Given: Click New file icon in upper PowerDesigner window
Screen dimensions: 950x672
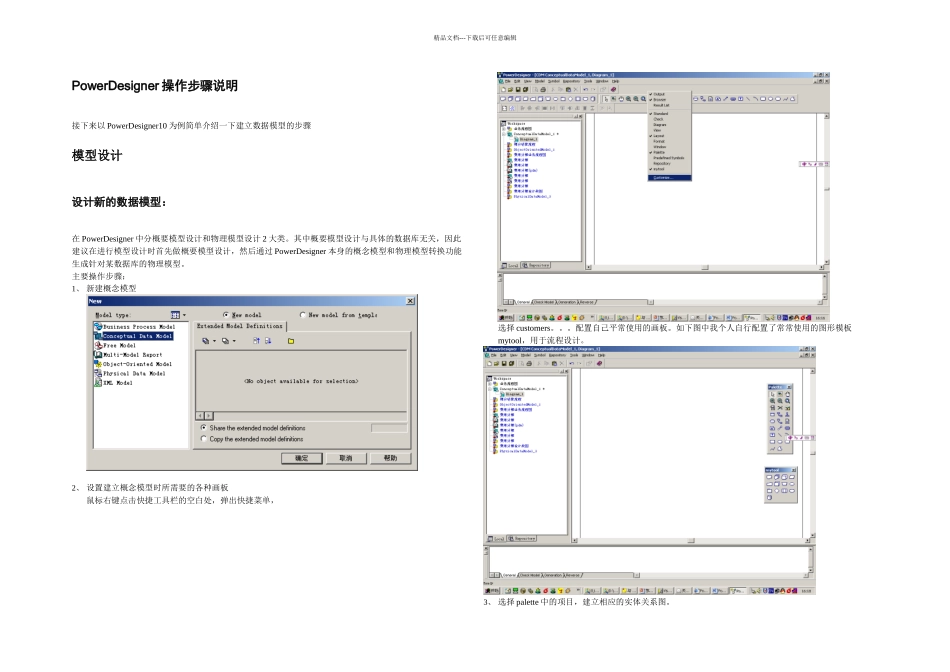Looking at the screenshot, I should (503, 89).
